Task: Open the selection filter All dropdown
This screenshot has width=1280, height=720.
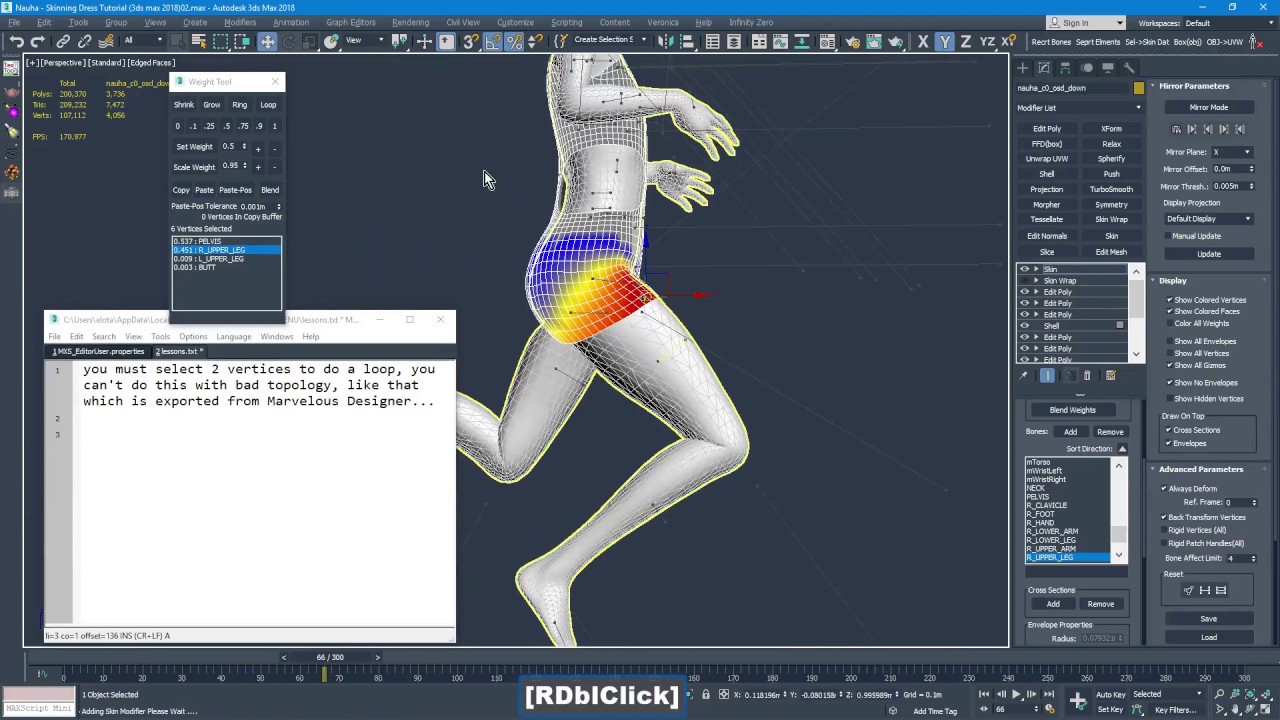Action: [143, 41]
